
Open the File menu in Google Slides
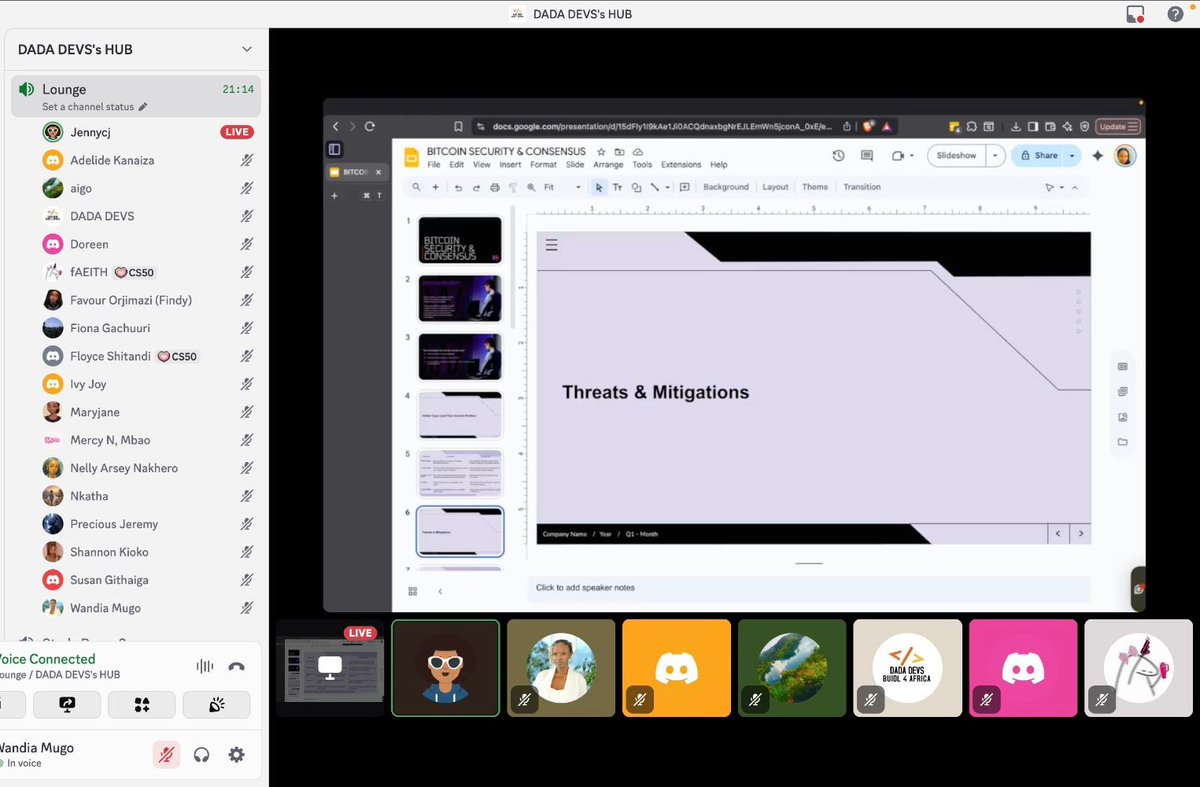tap(434, 165)
